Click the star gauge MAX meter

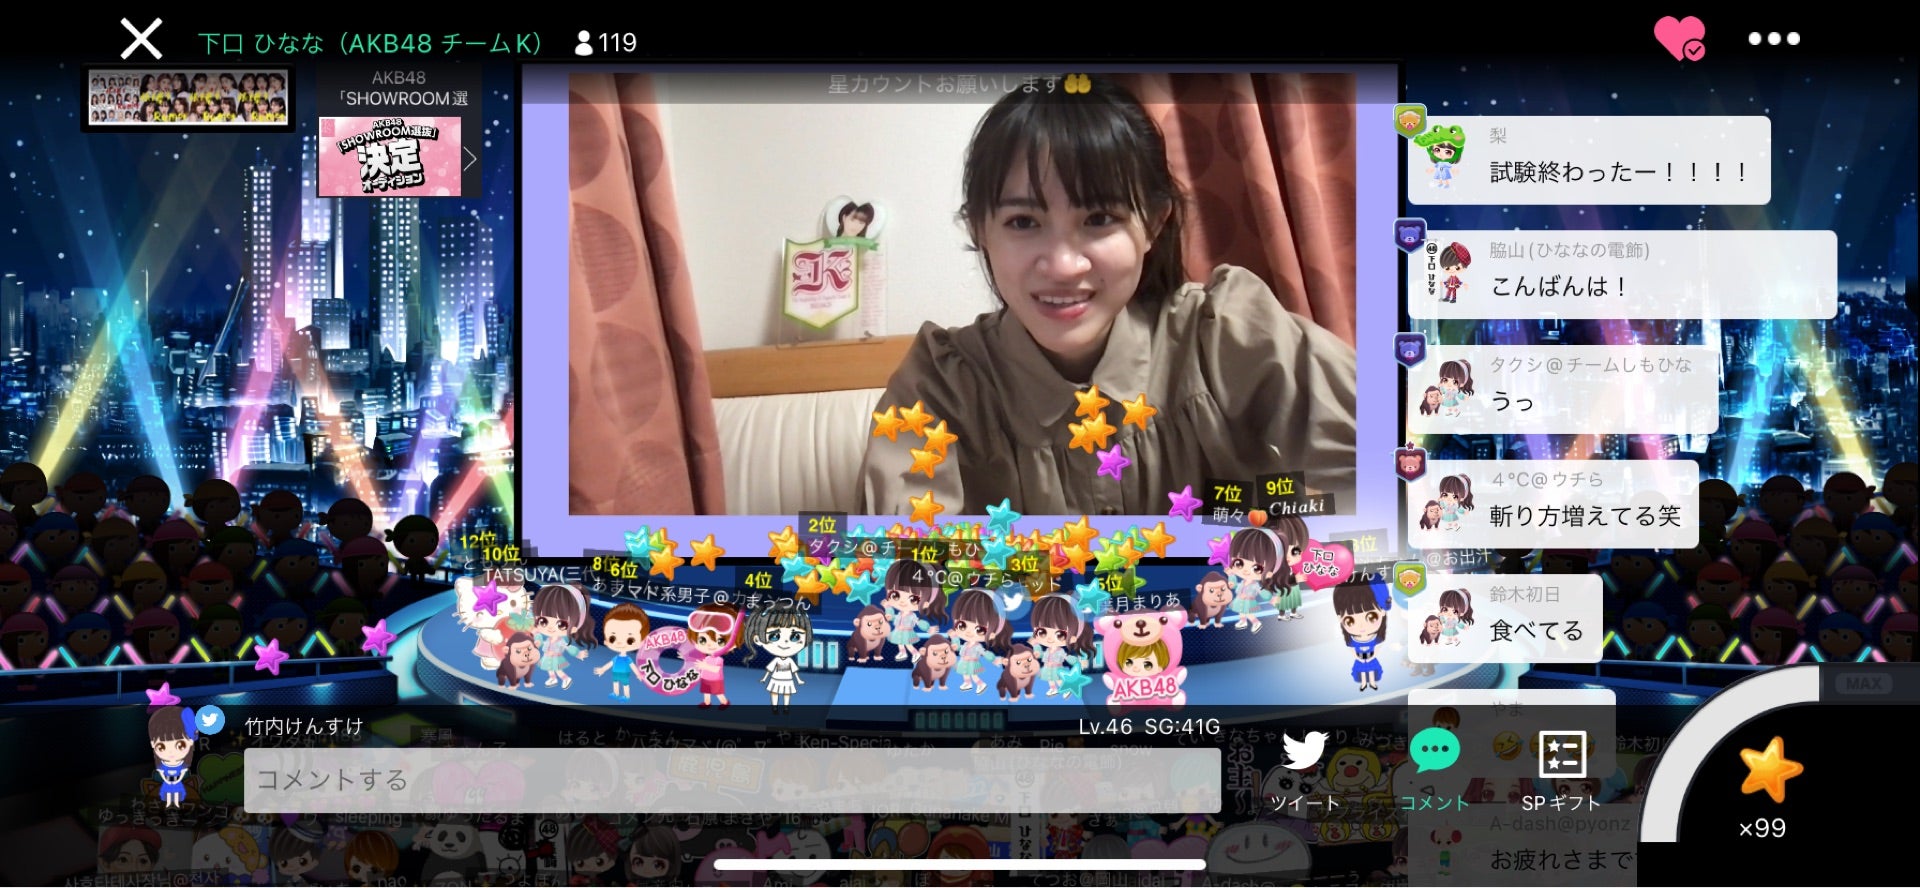1862,684
